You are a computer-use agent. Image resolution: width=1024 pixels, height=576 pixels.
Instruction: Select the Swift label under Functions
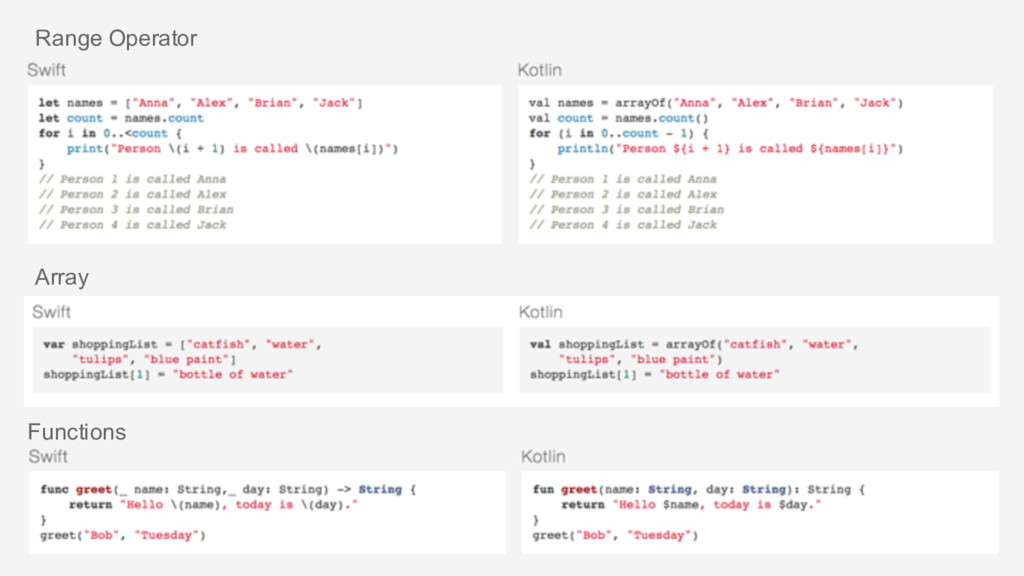48,456
